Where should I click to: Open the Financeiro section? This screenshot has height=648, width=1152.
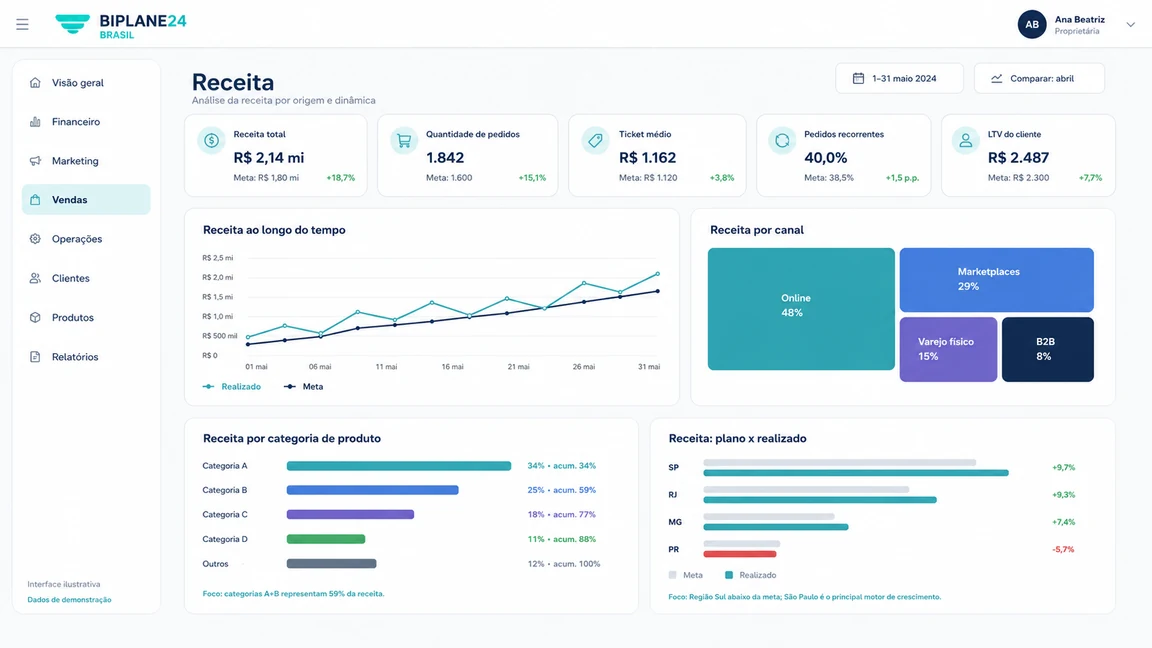click(x=86, y=122)
